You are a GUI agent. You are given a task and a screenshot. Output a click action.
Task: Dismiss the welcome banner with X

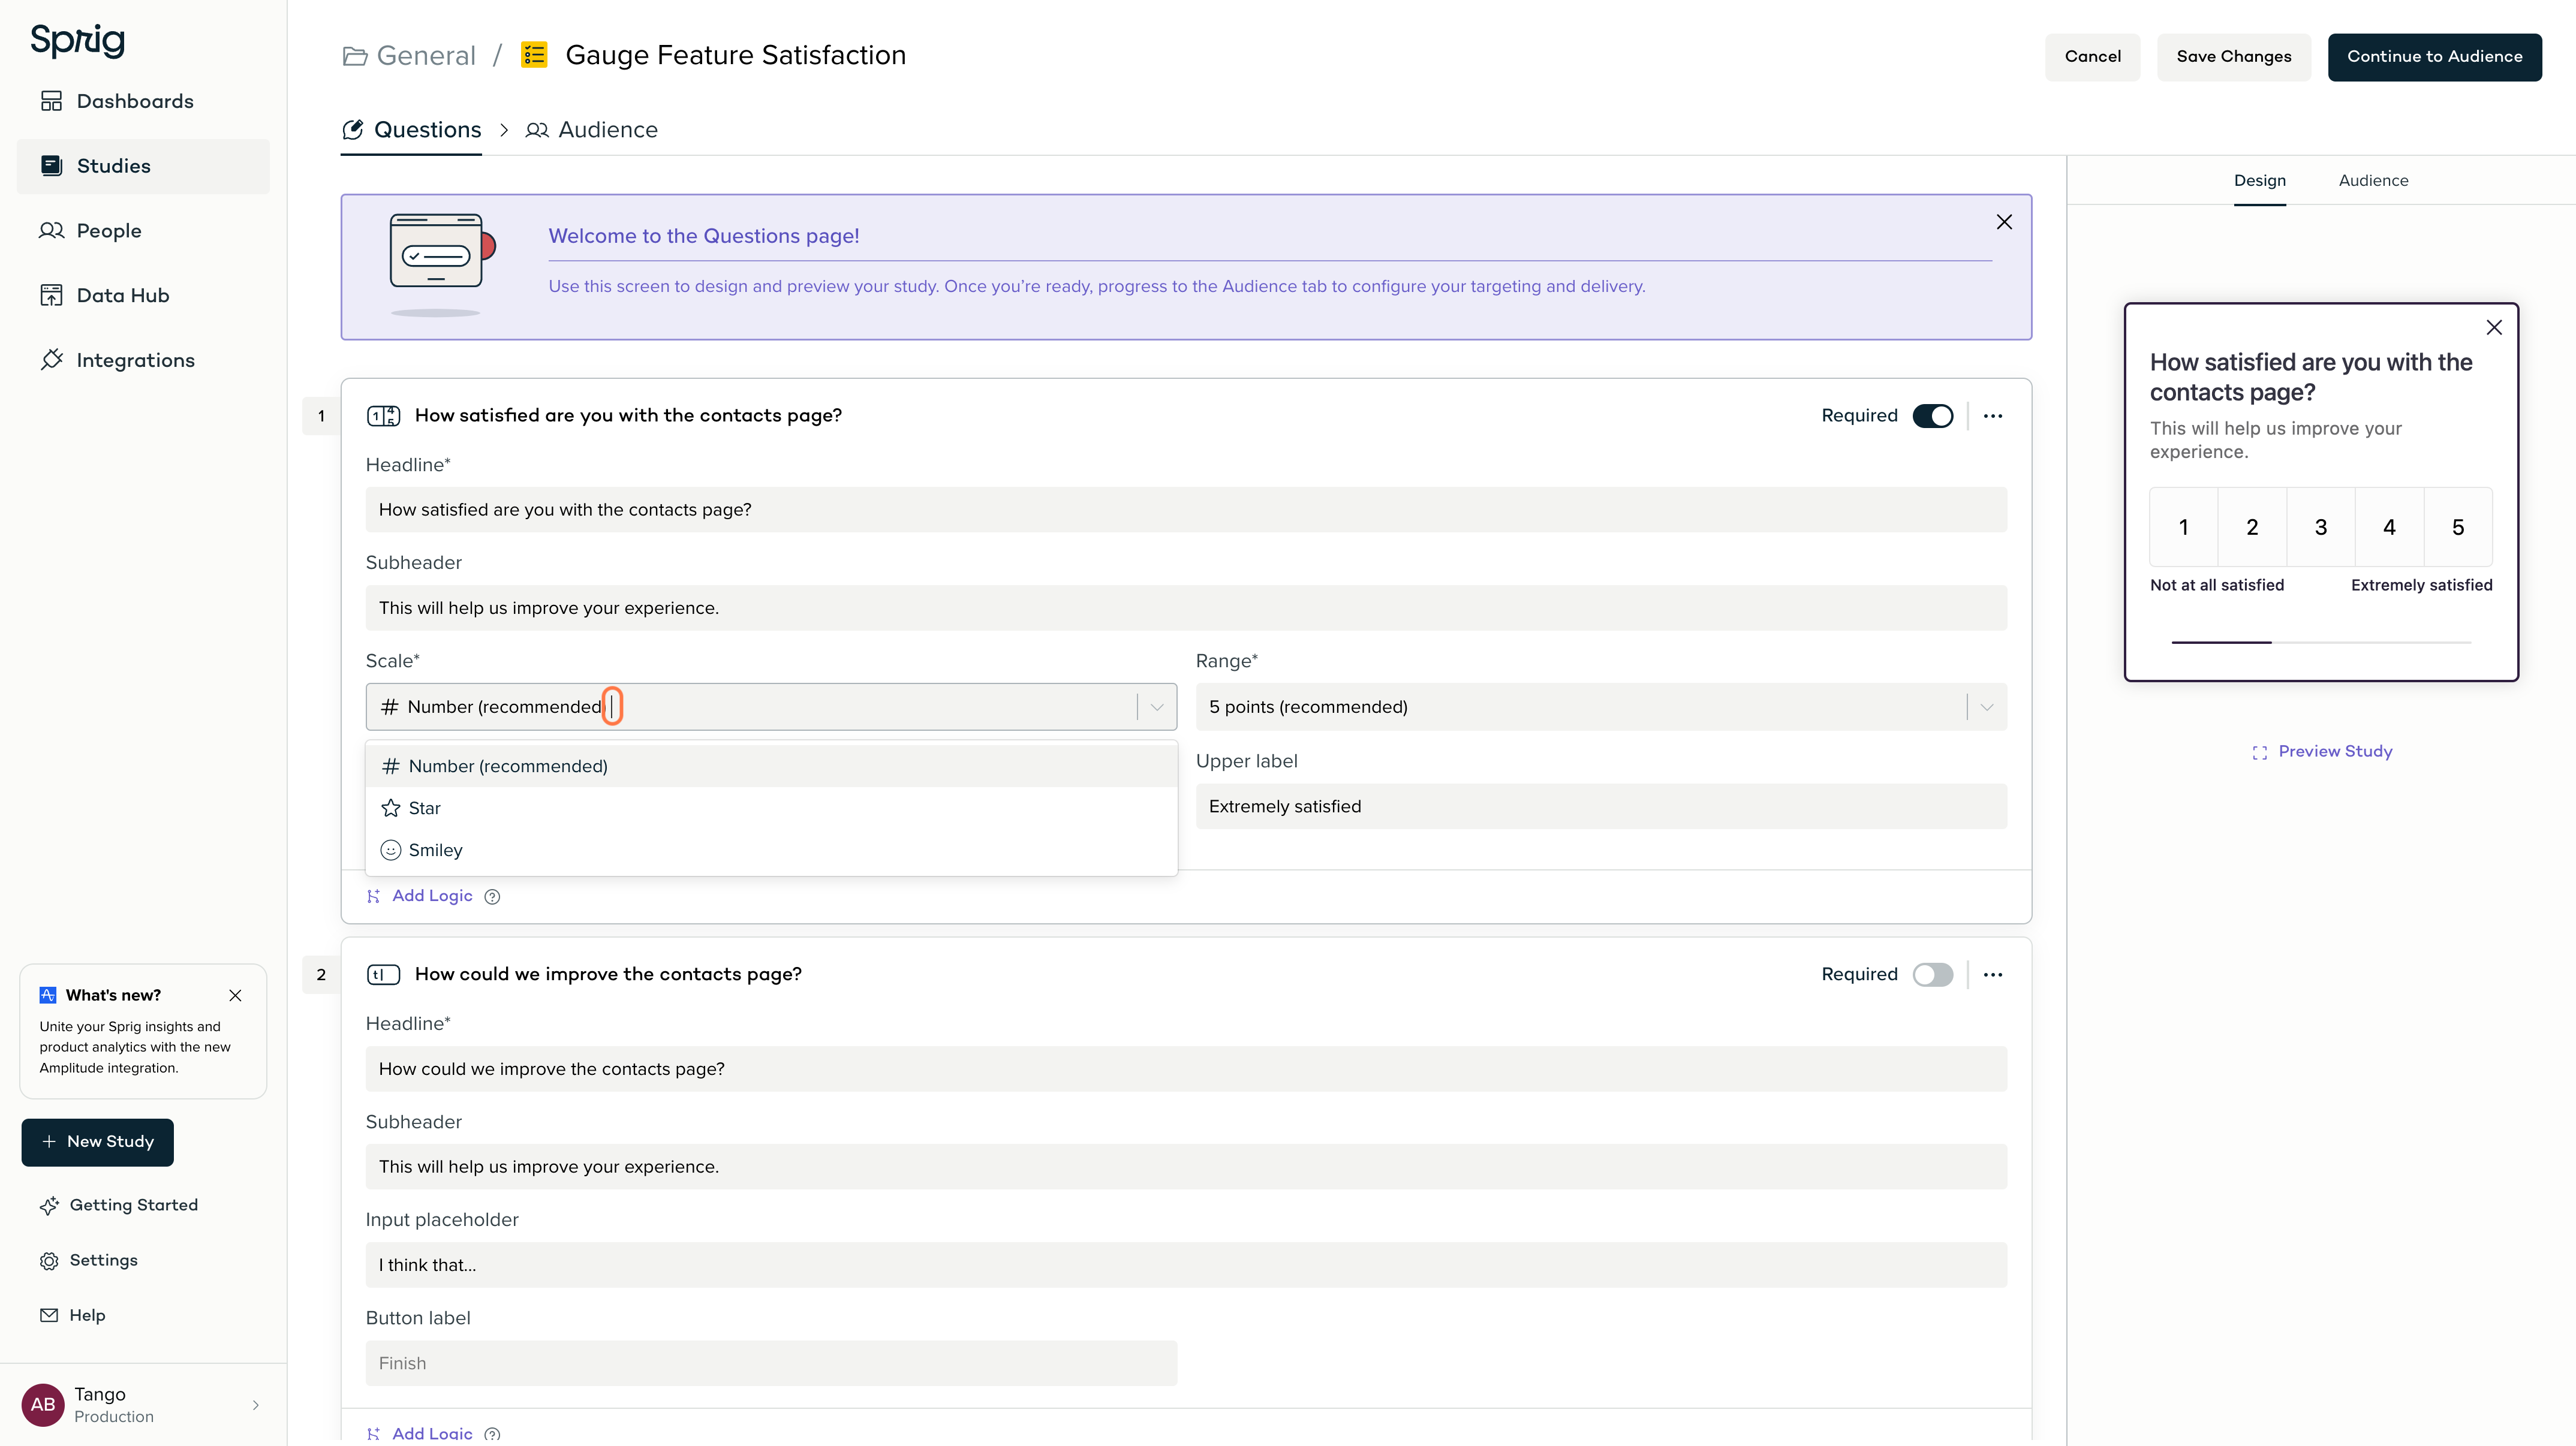tap(2004, 222)
